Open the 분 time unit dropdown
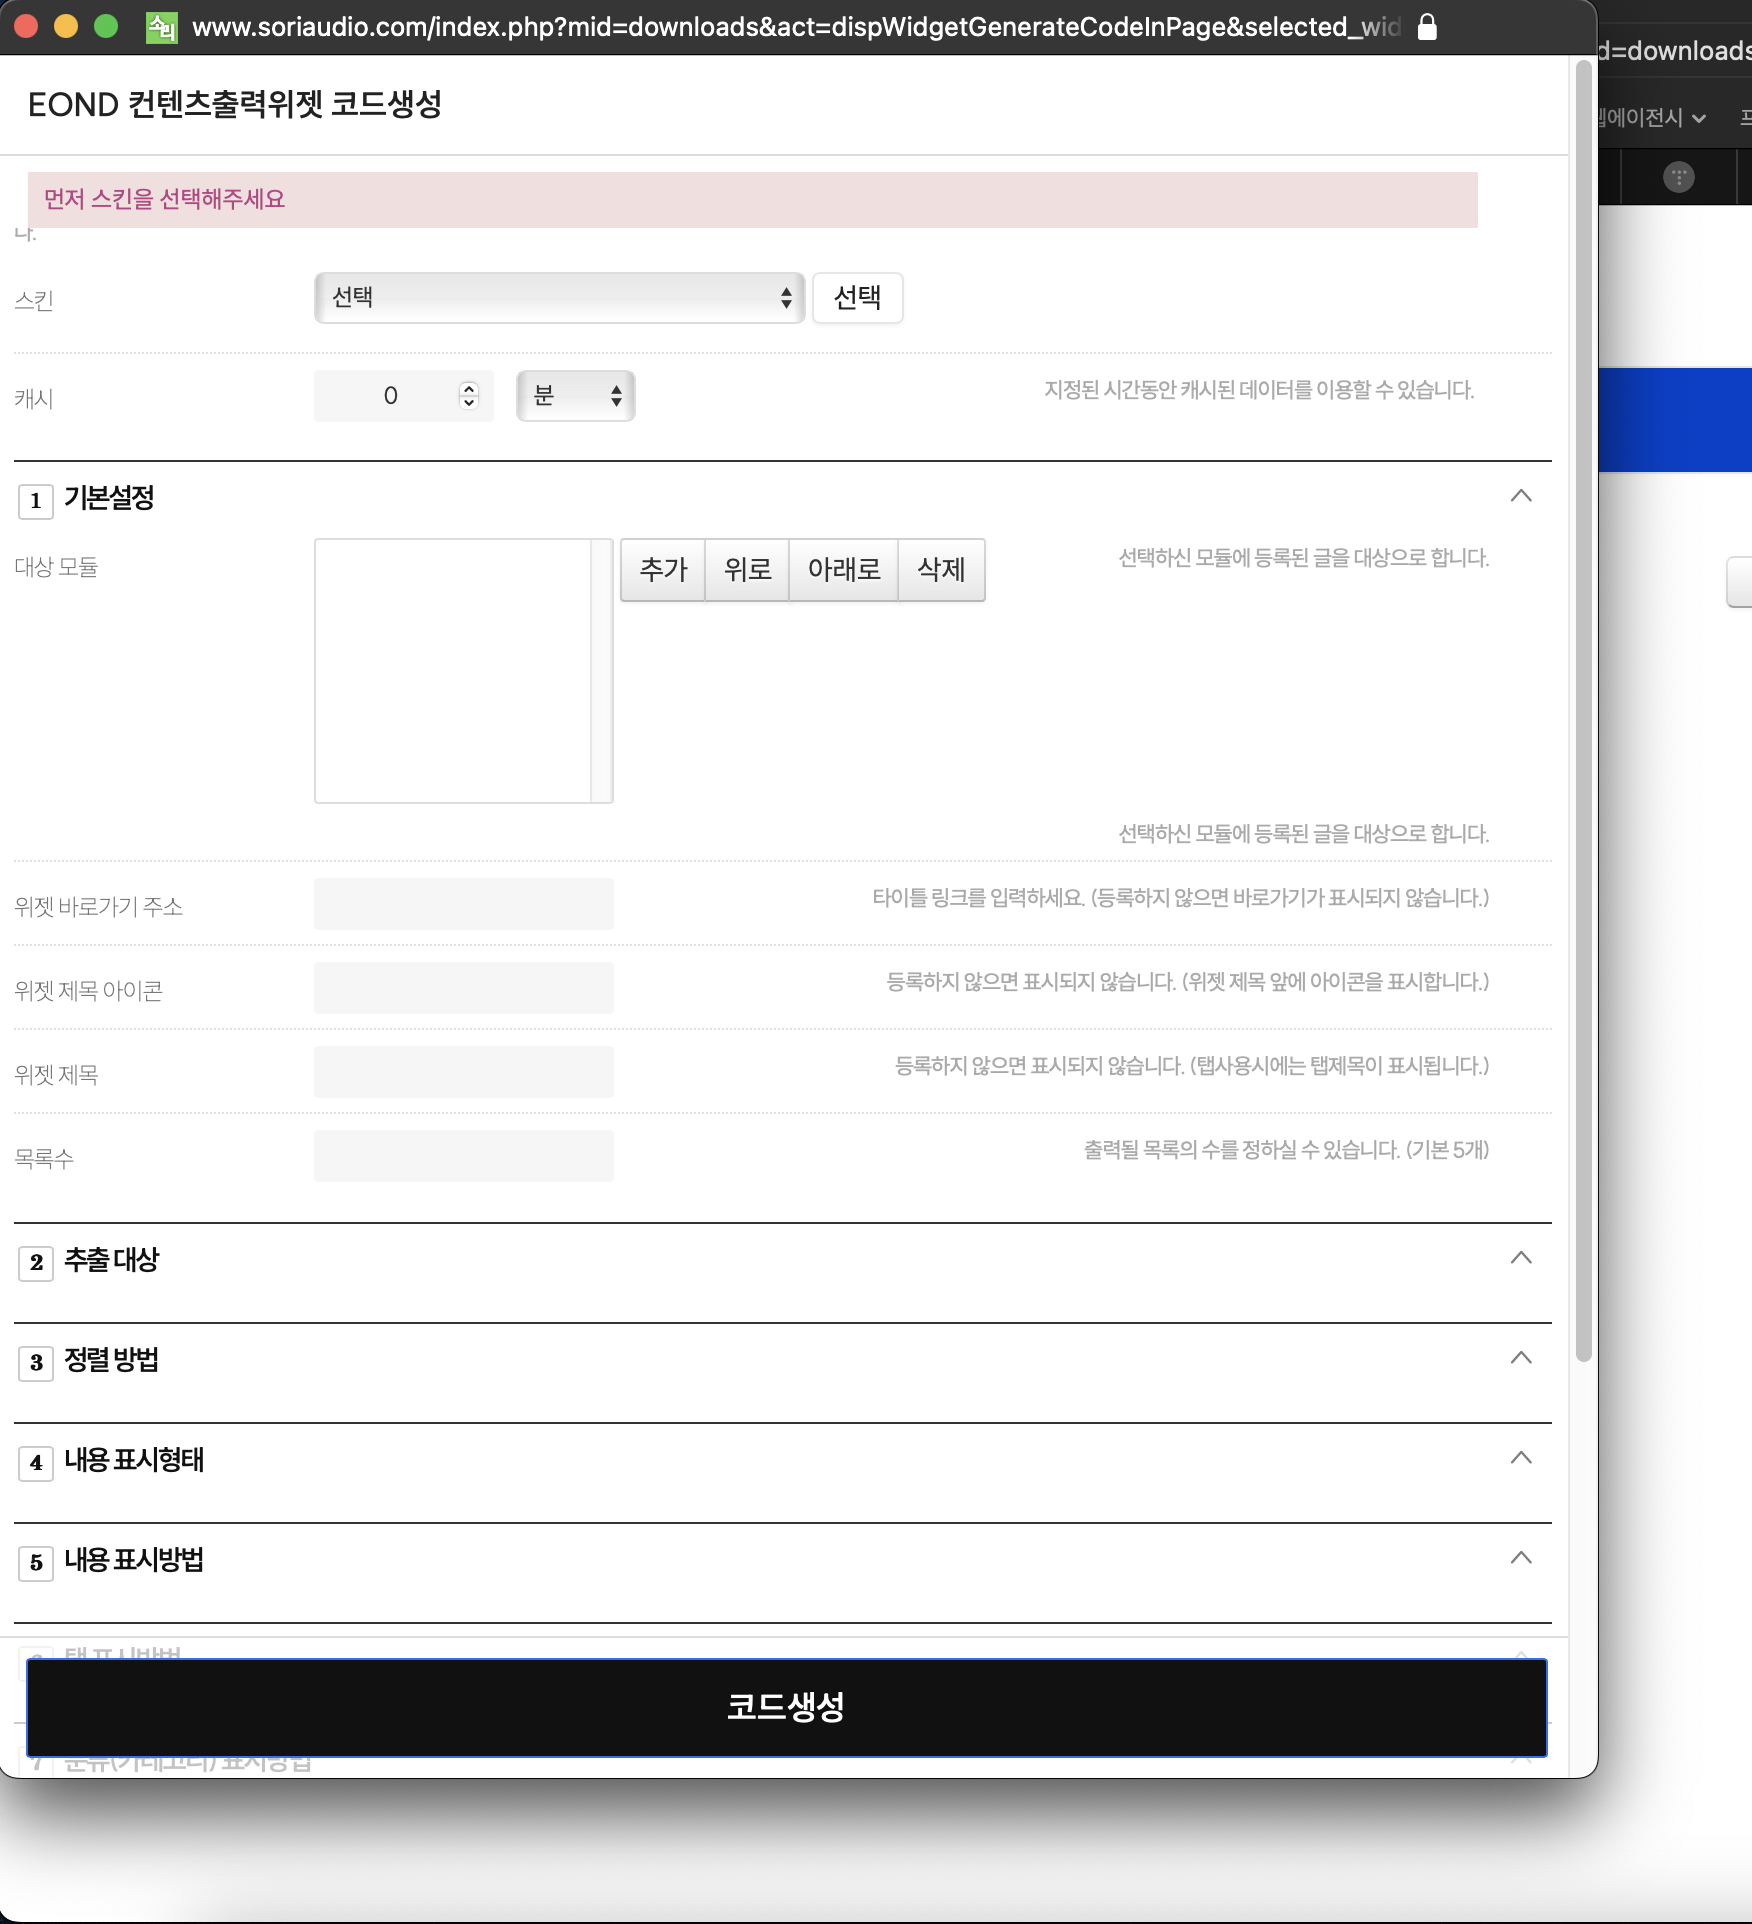 575,396
